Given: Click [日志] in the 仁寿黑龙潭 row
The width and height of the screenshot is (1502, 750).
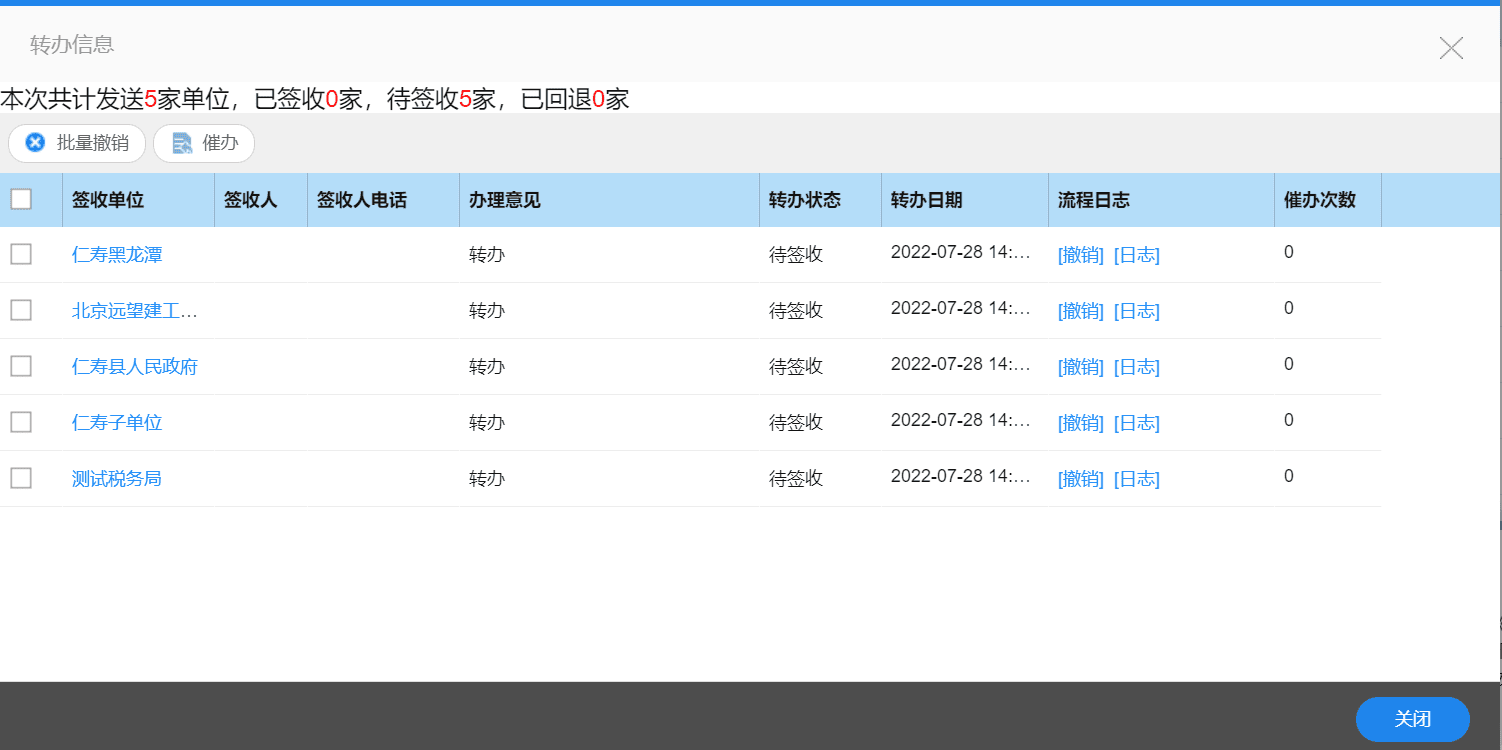Looking at the screenshot, I should pos(1137,255).
